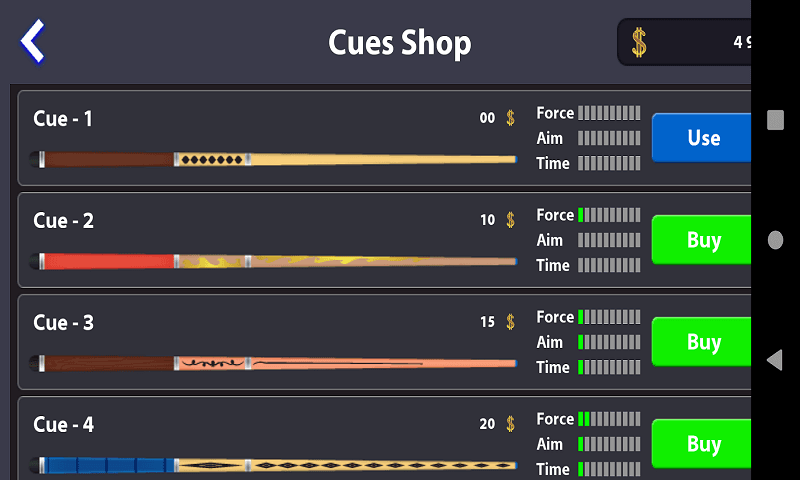The width and height of the screenshot is (800, 480).
Task: Buy Cue - 3 with the green button
Action: 702,342
